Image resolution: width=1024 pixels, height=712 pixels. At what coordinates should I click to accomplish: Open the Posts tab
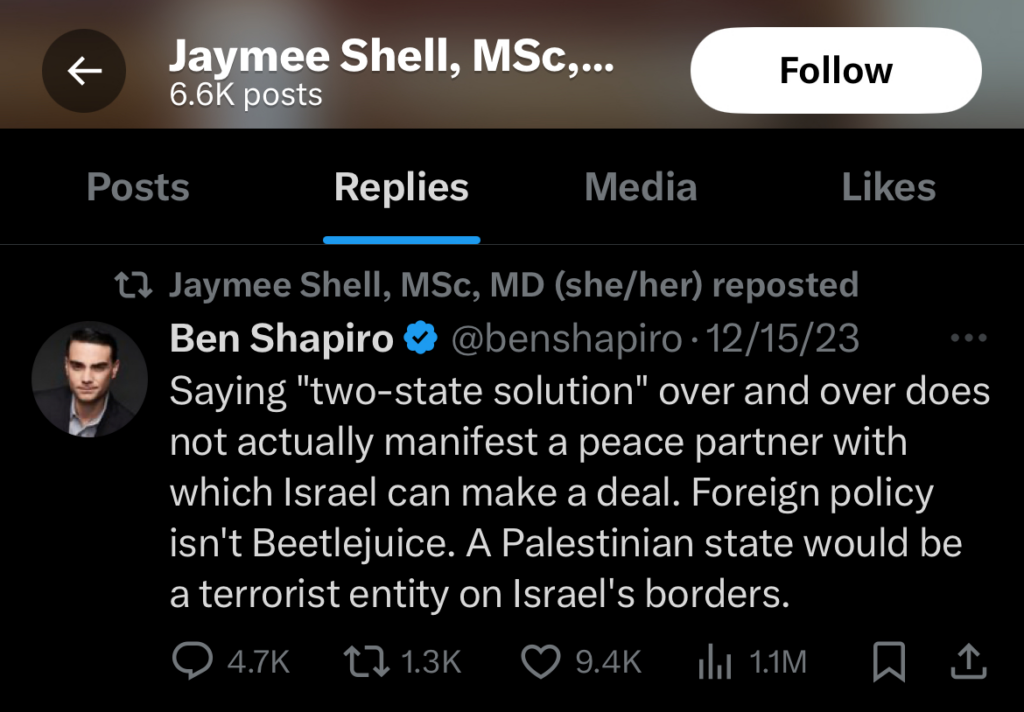coord(137,187)
